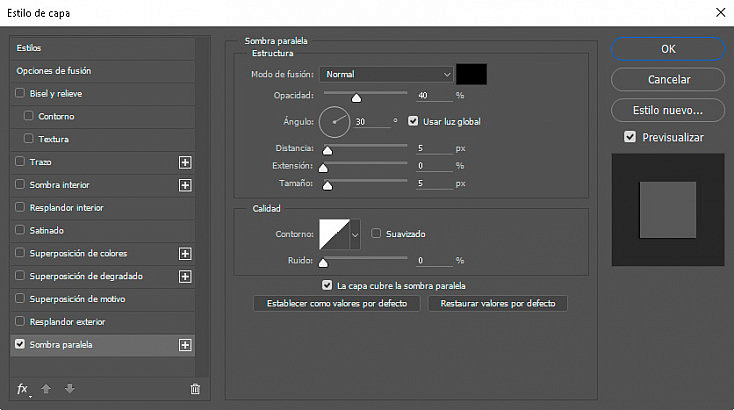Open the Modo de fusión dropdown

point(387,74)
